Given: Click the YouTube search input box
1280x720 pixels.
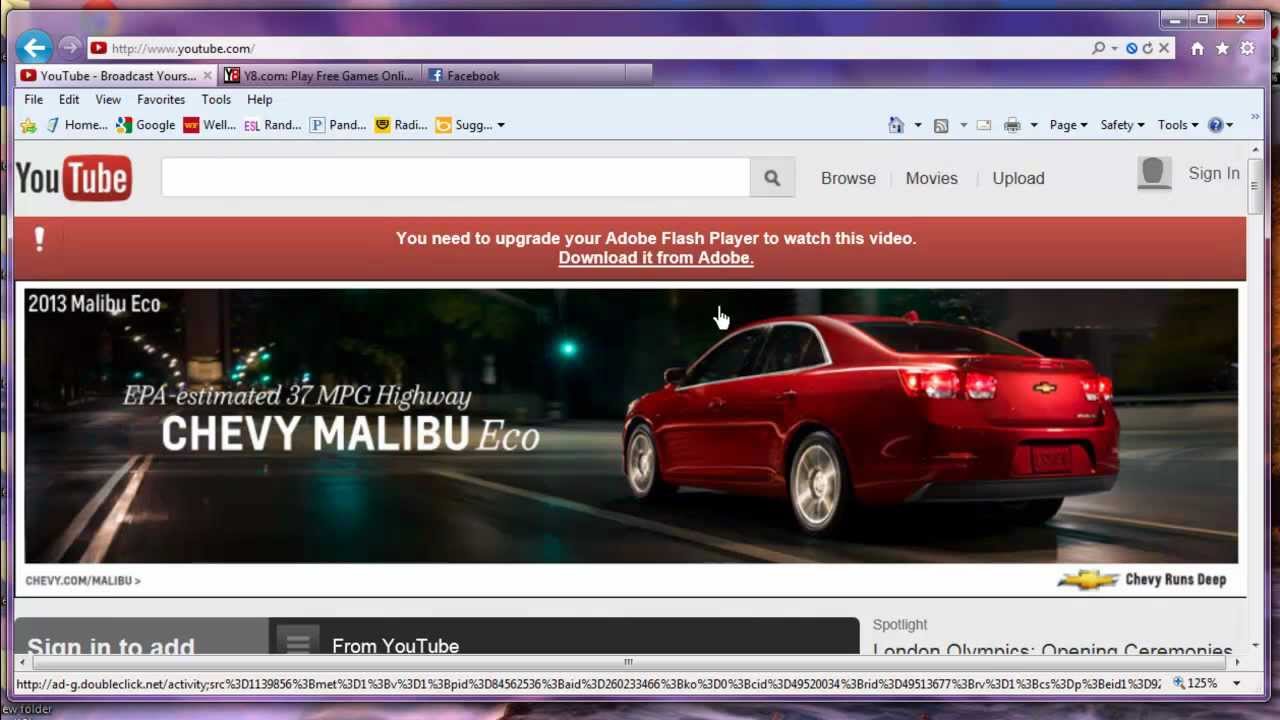Looking at the screenshot, I should pyautogui.click(x=455, y=178).
